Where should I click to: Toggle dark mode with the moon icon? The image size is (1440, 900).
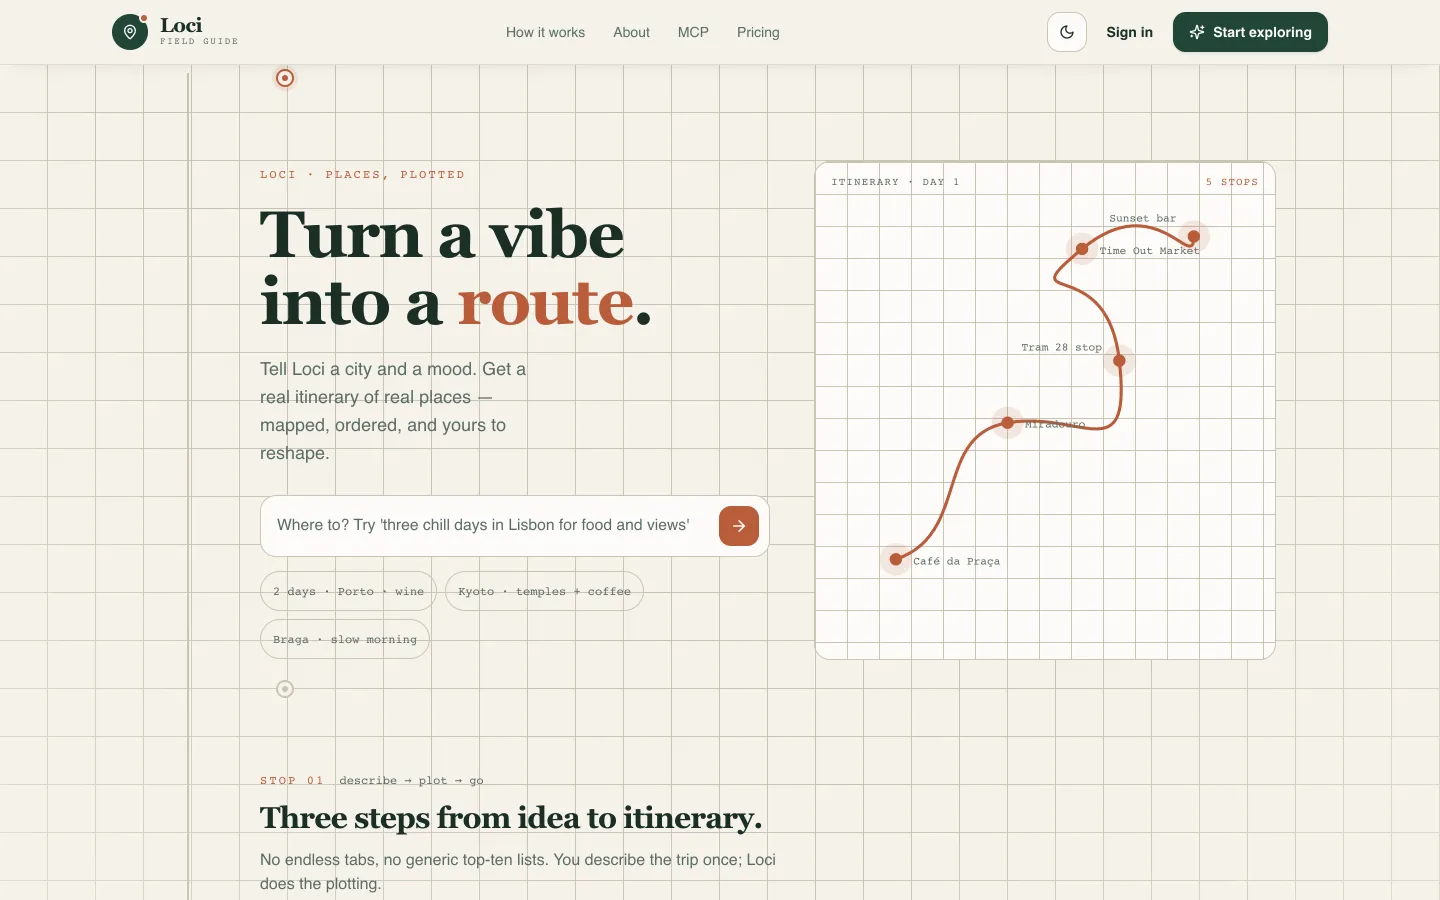click(x=1067, y=32)
